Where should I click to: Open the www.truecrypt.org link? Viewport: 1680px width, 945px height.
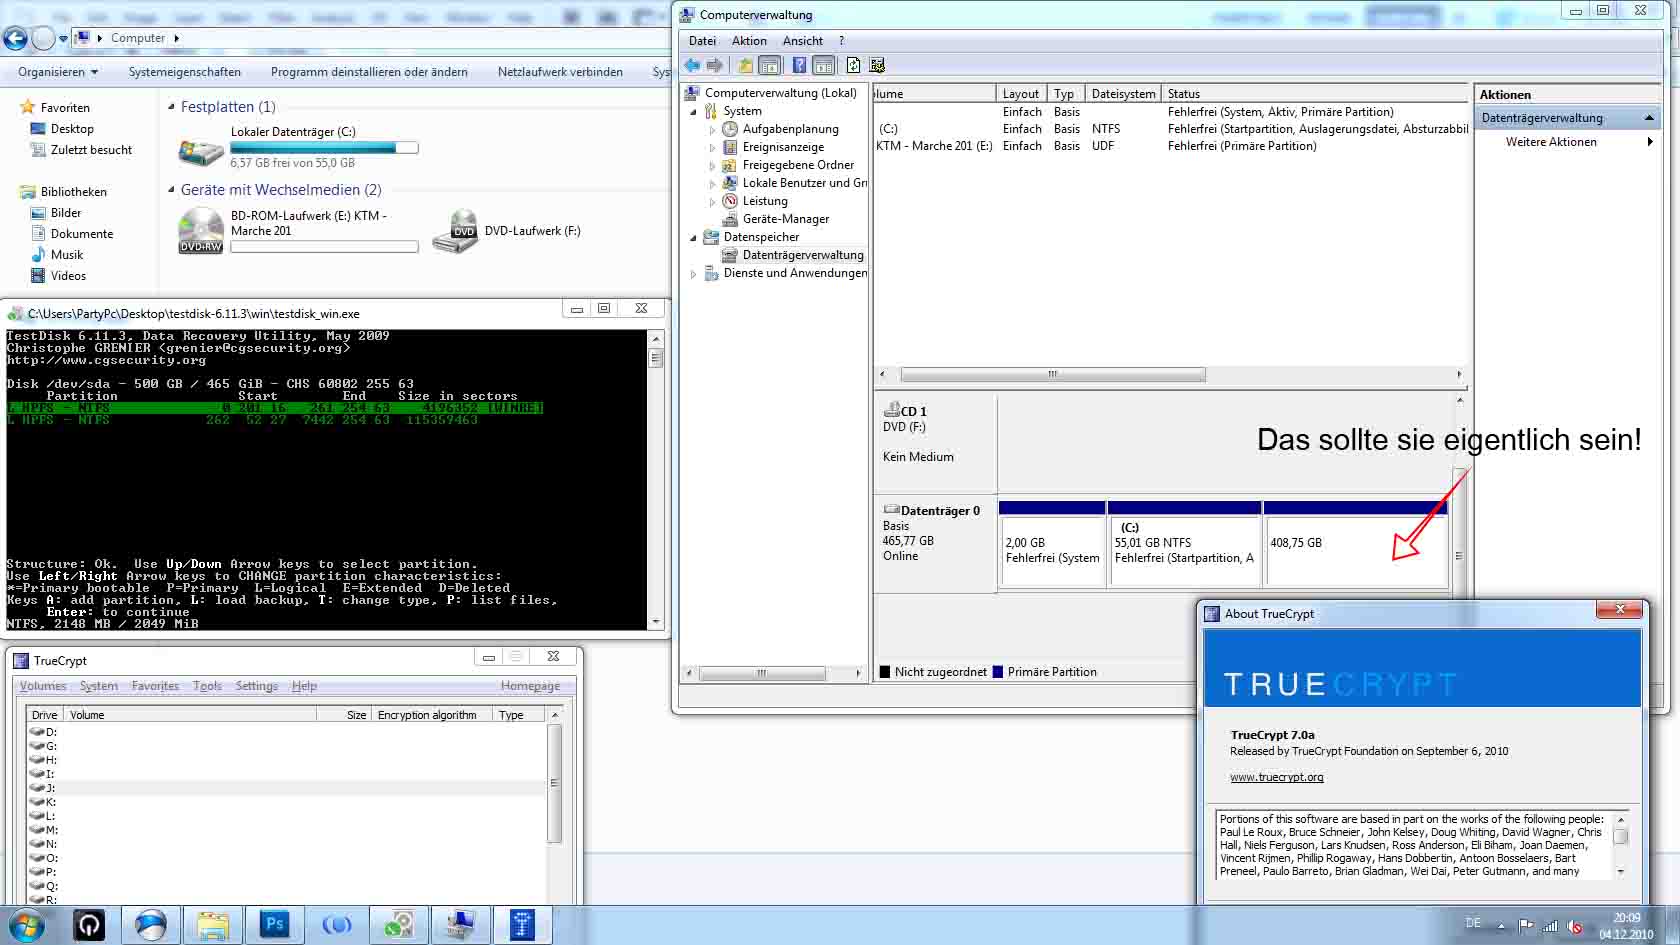click(1277, 777)
